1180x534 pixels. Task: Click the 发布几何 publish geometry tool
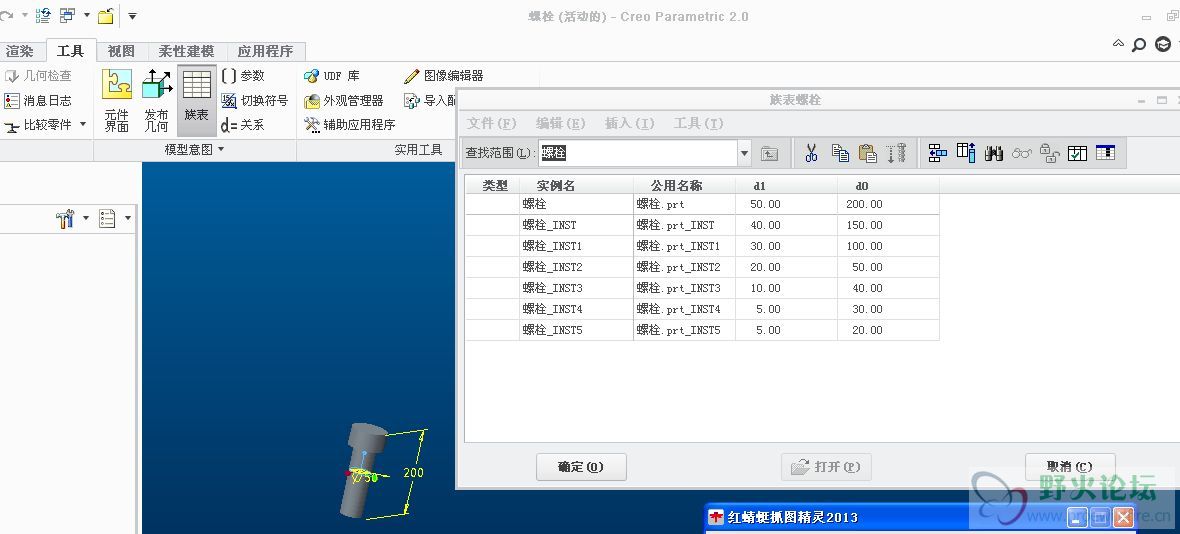157,101
